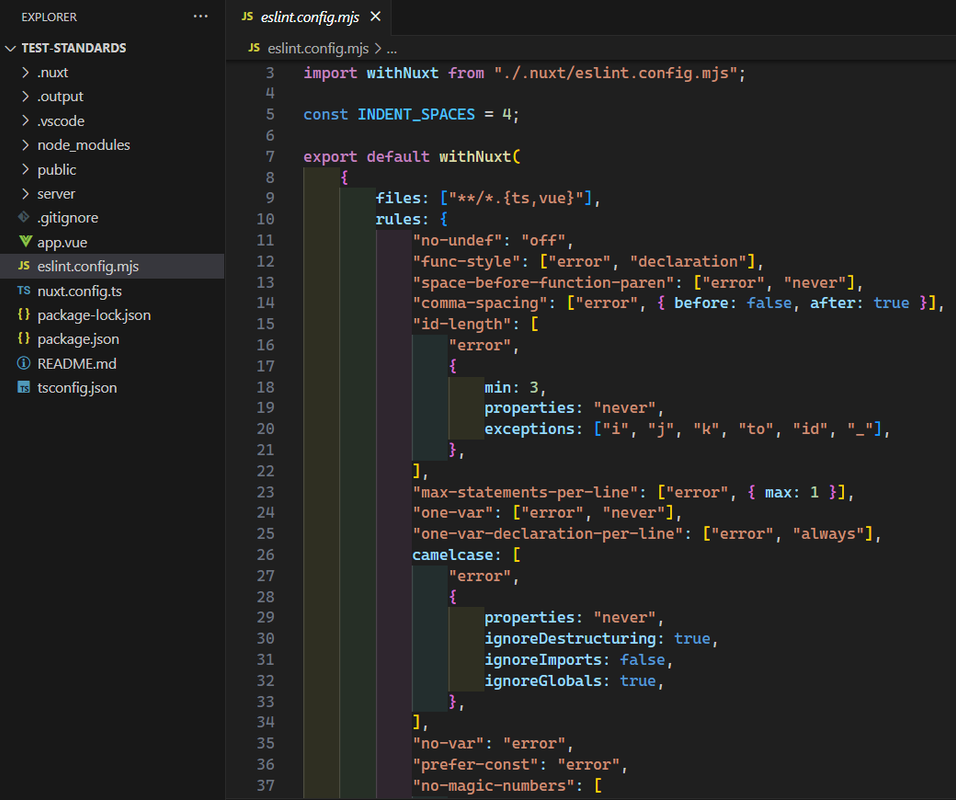Select the node_modules folder name

[x=84, y=145]
